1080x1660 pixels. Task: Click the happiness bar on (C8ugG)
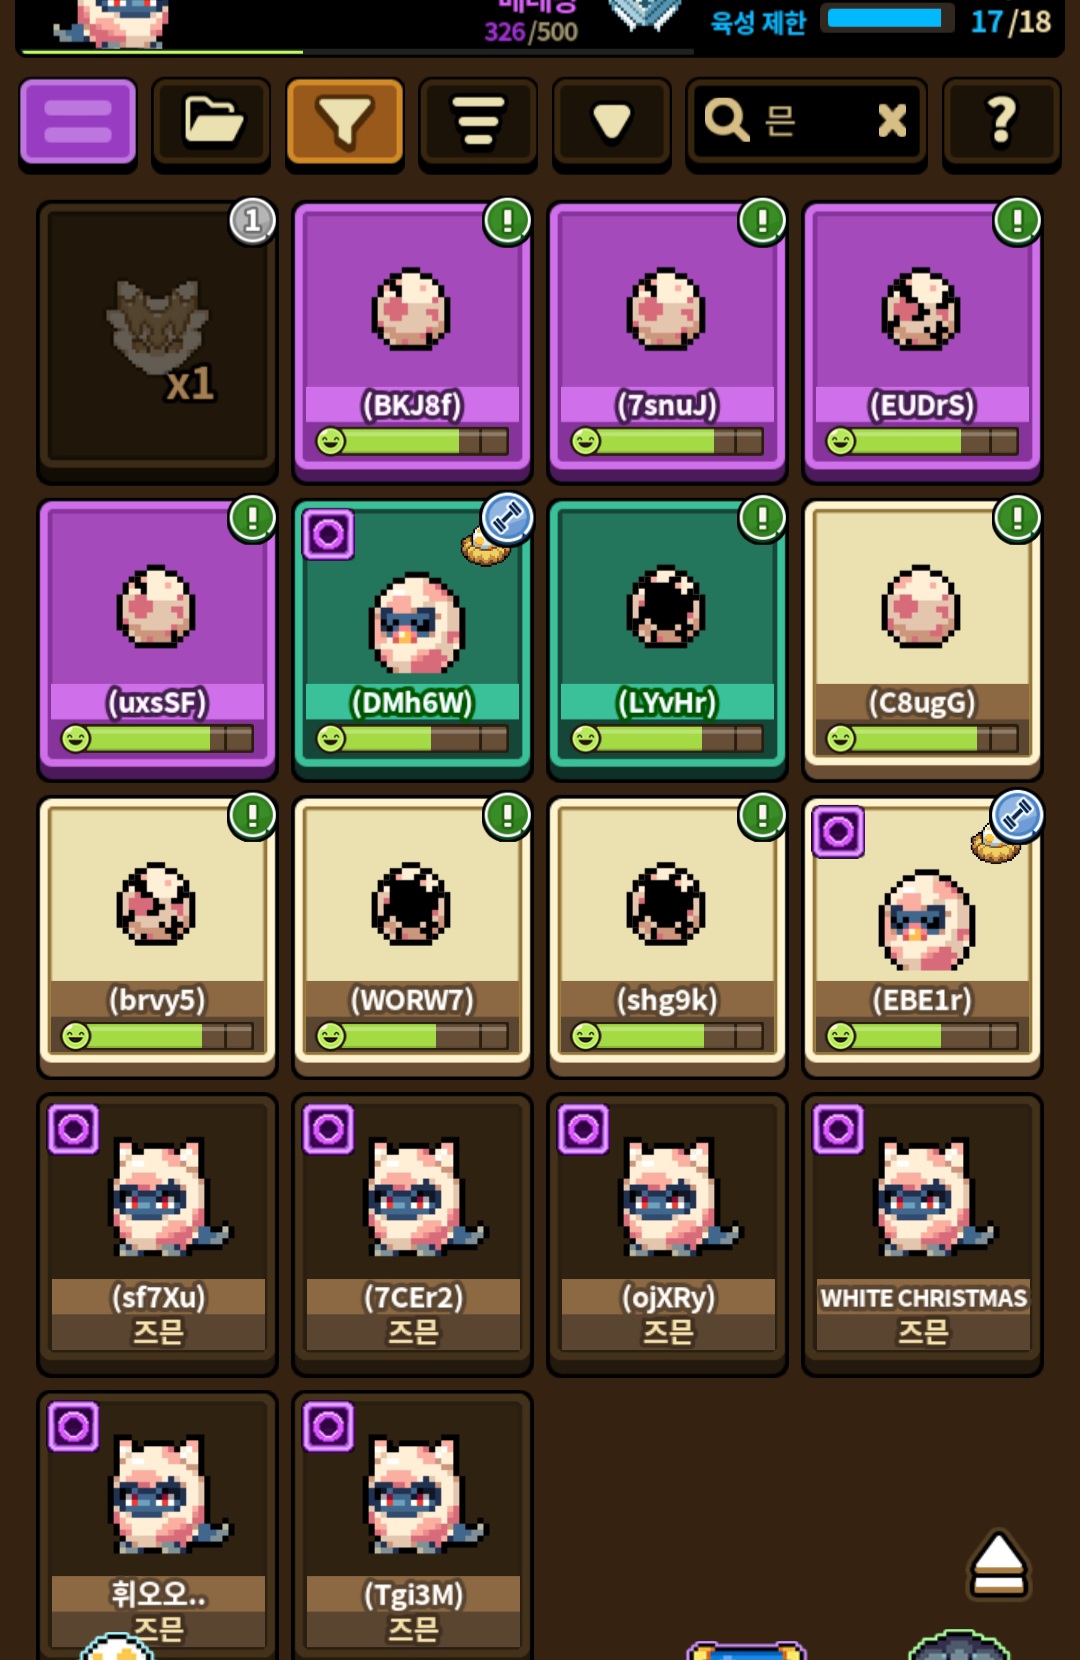pos(923,739)
